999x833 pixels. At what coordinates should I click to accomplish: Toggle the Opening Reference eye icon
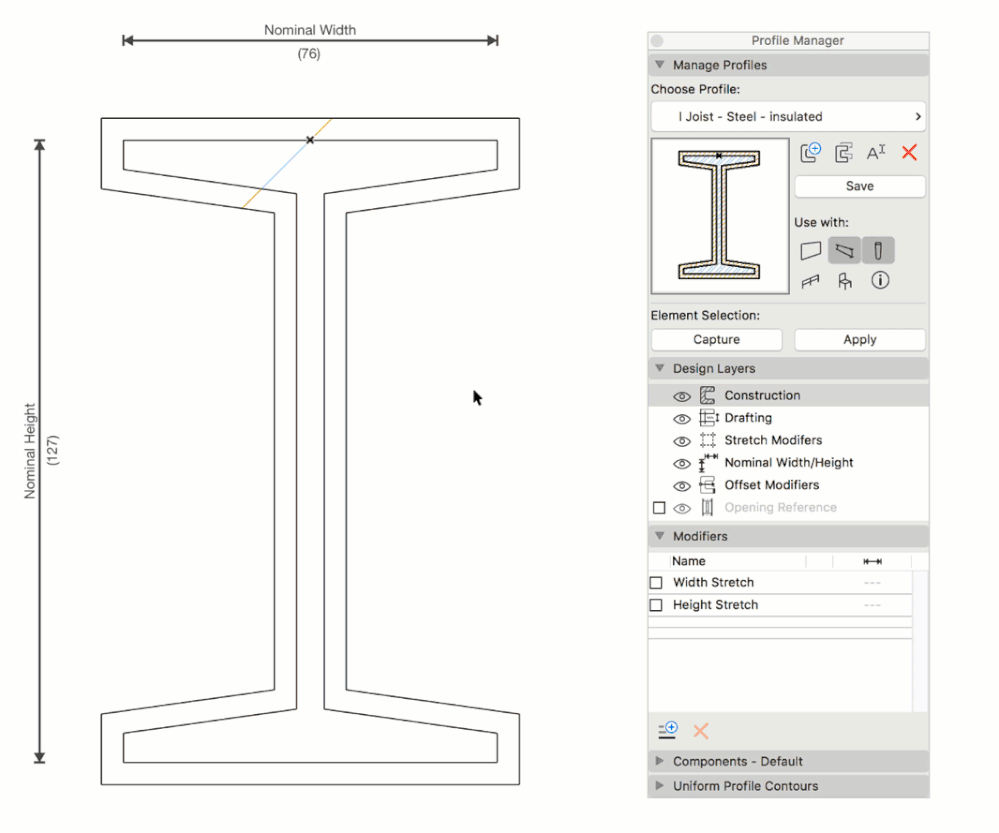point(682,509)
